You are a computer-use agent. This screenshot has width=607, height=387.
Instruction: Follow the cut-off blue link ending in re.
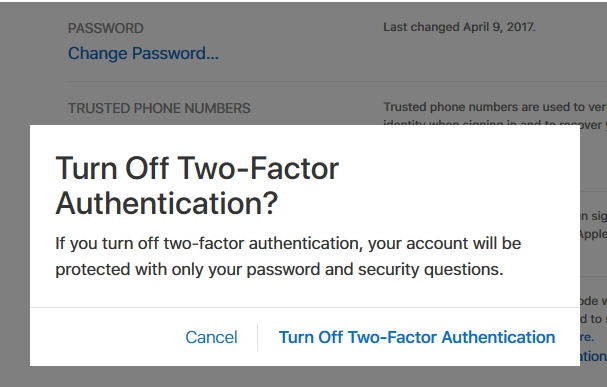click(x=586, y=337)
